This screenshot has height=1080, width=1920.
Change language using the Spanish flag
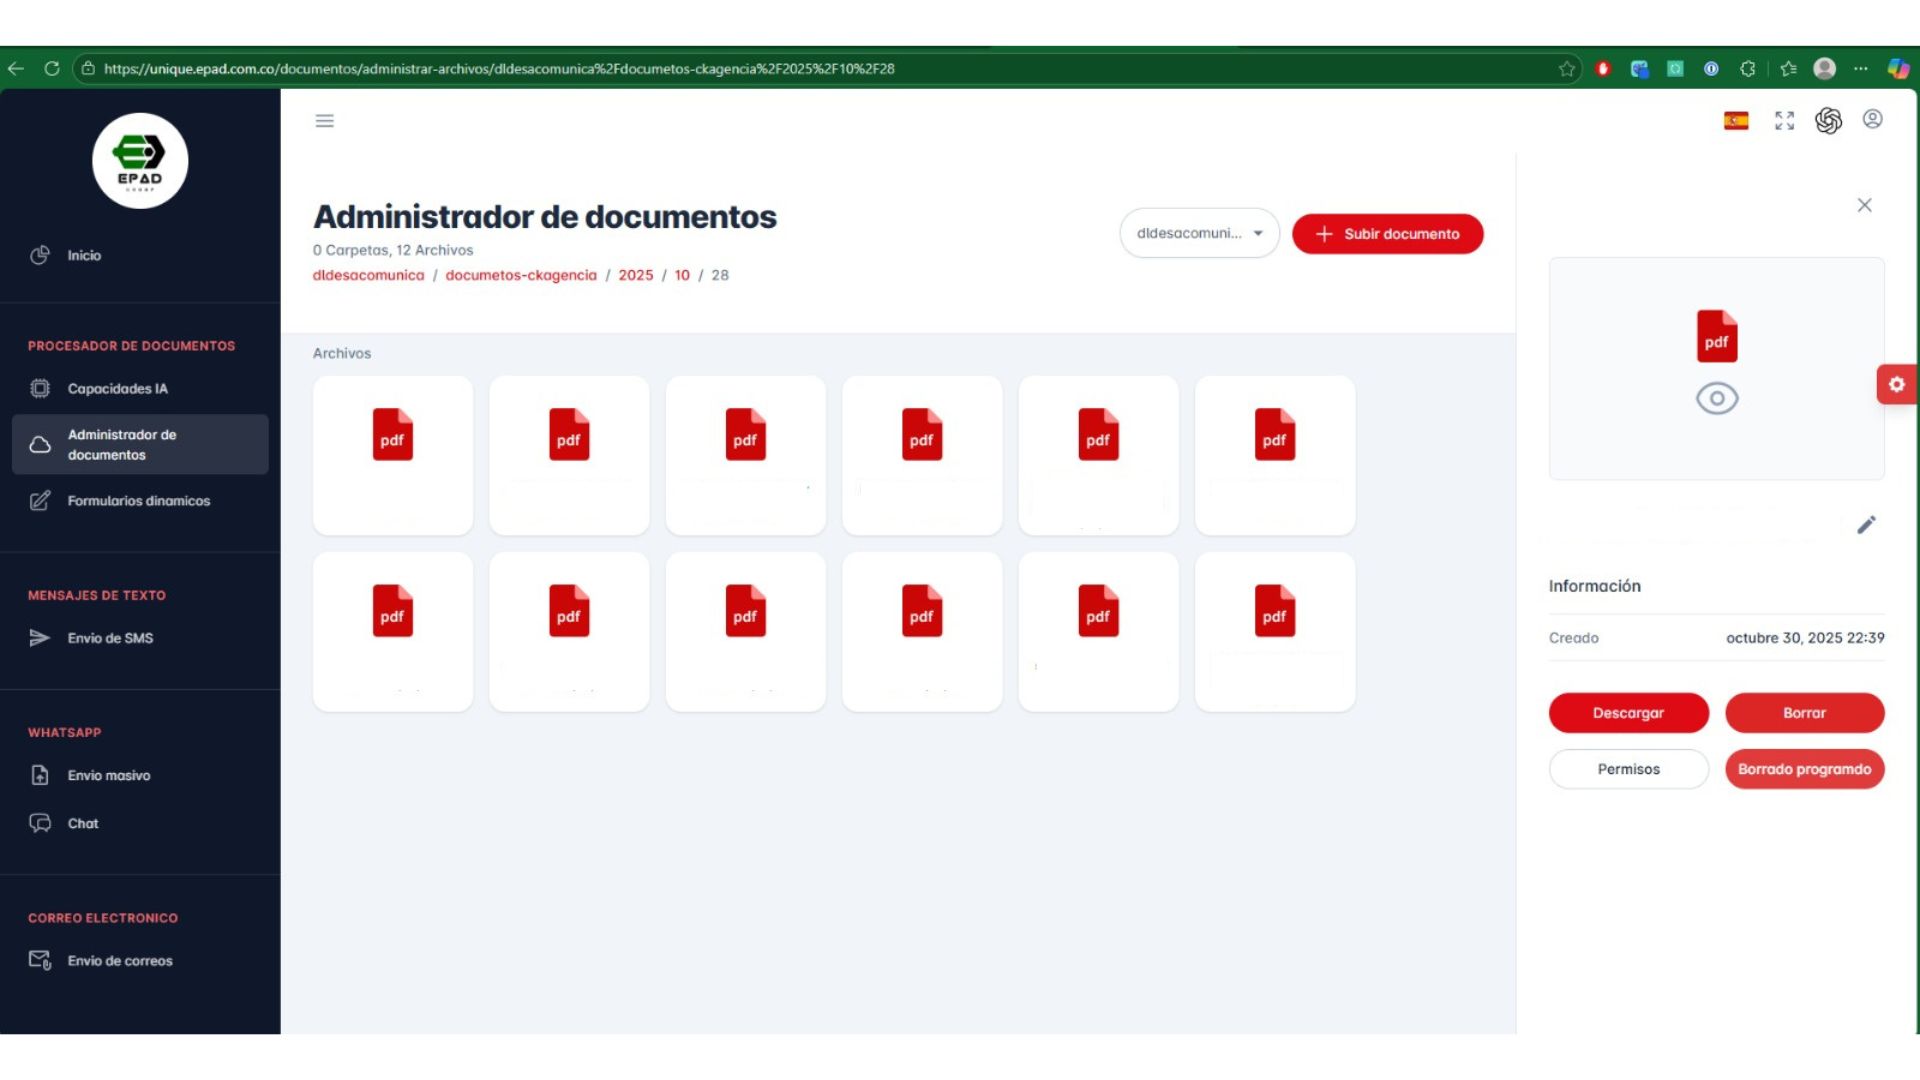[1736, 120]
